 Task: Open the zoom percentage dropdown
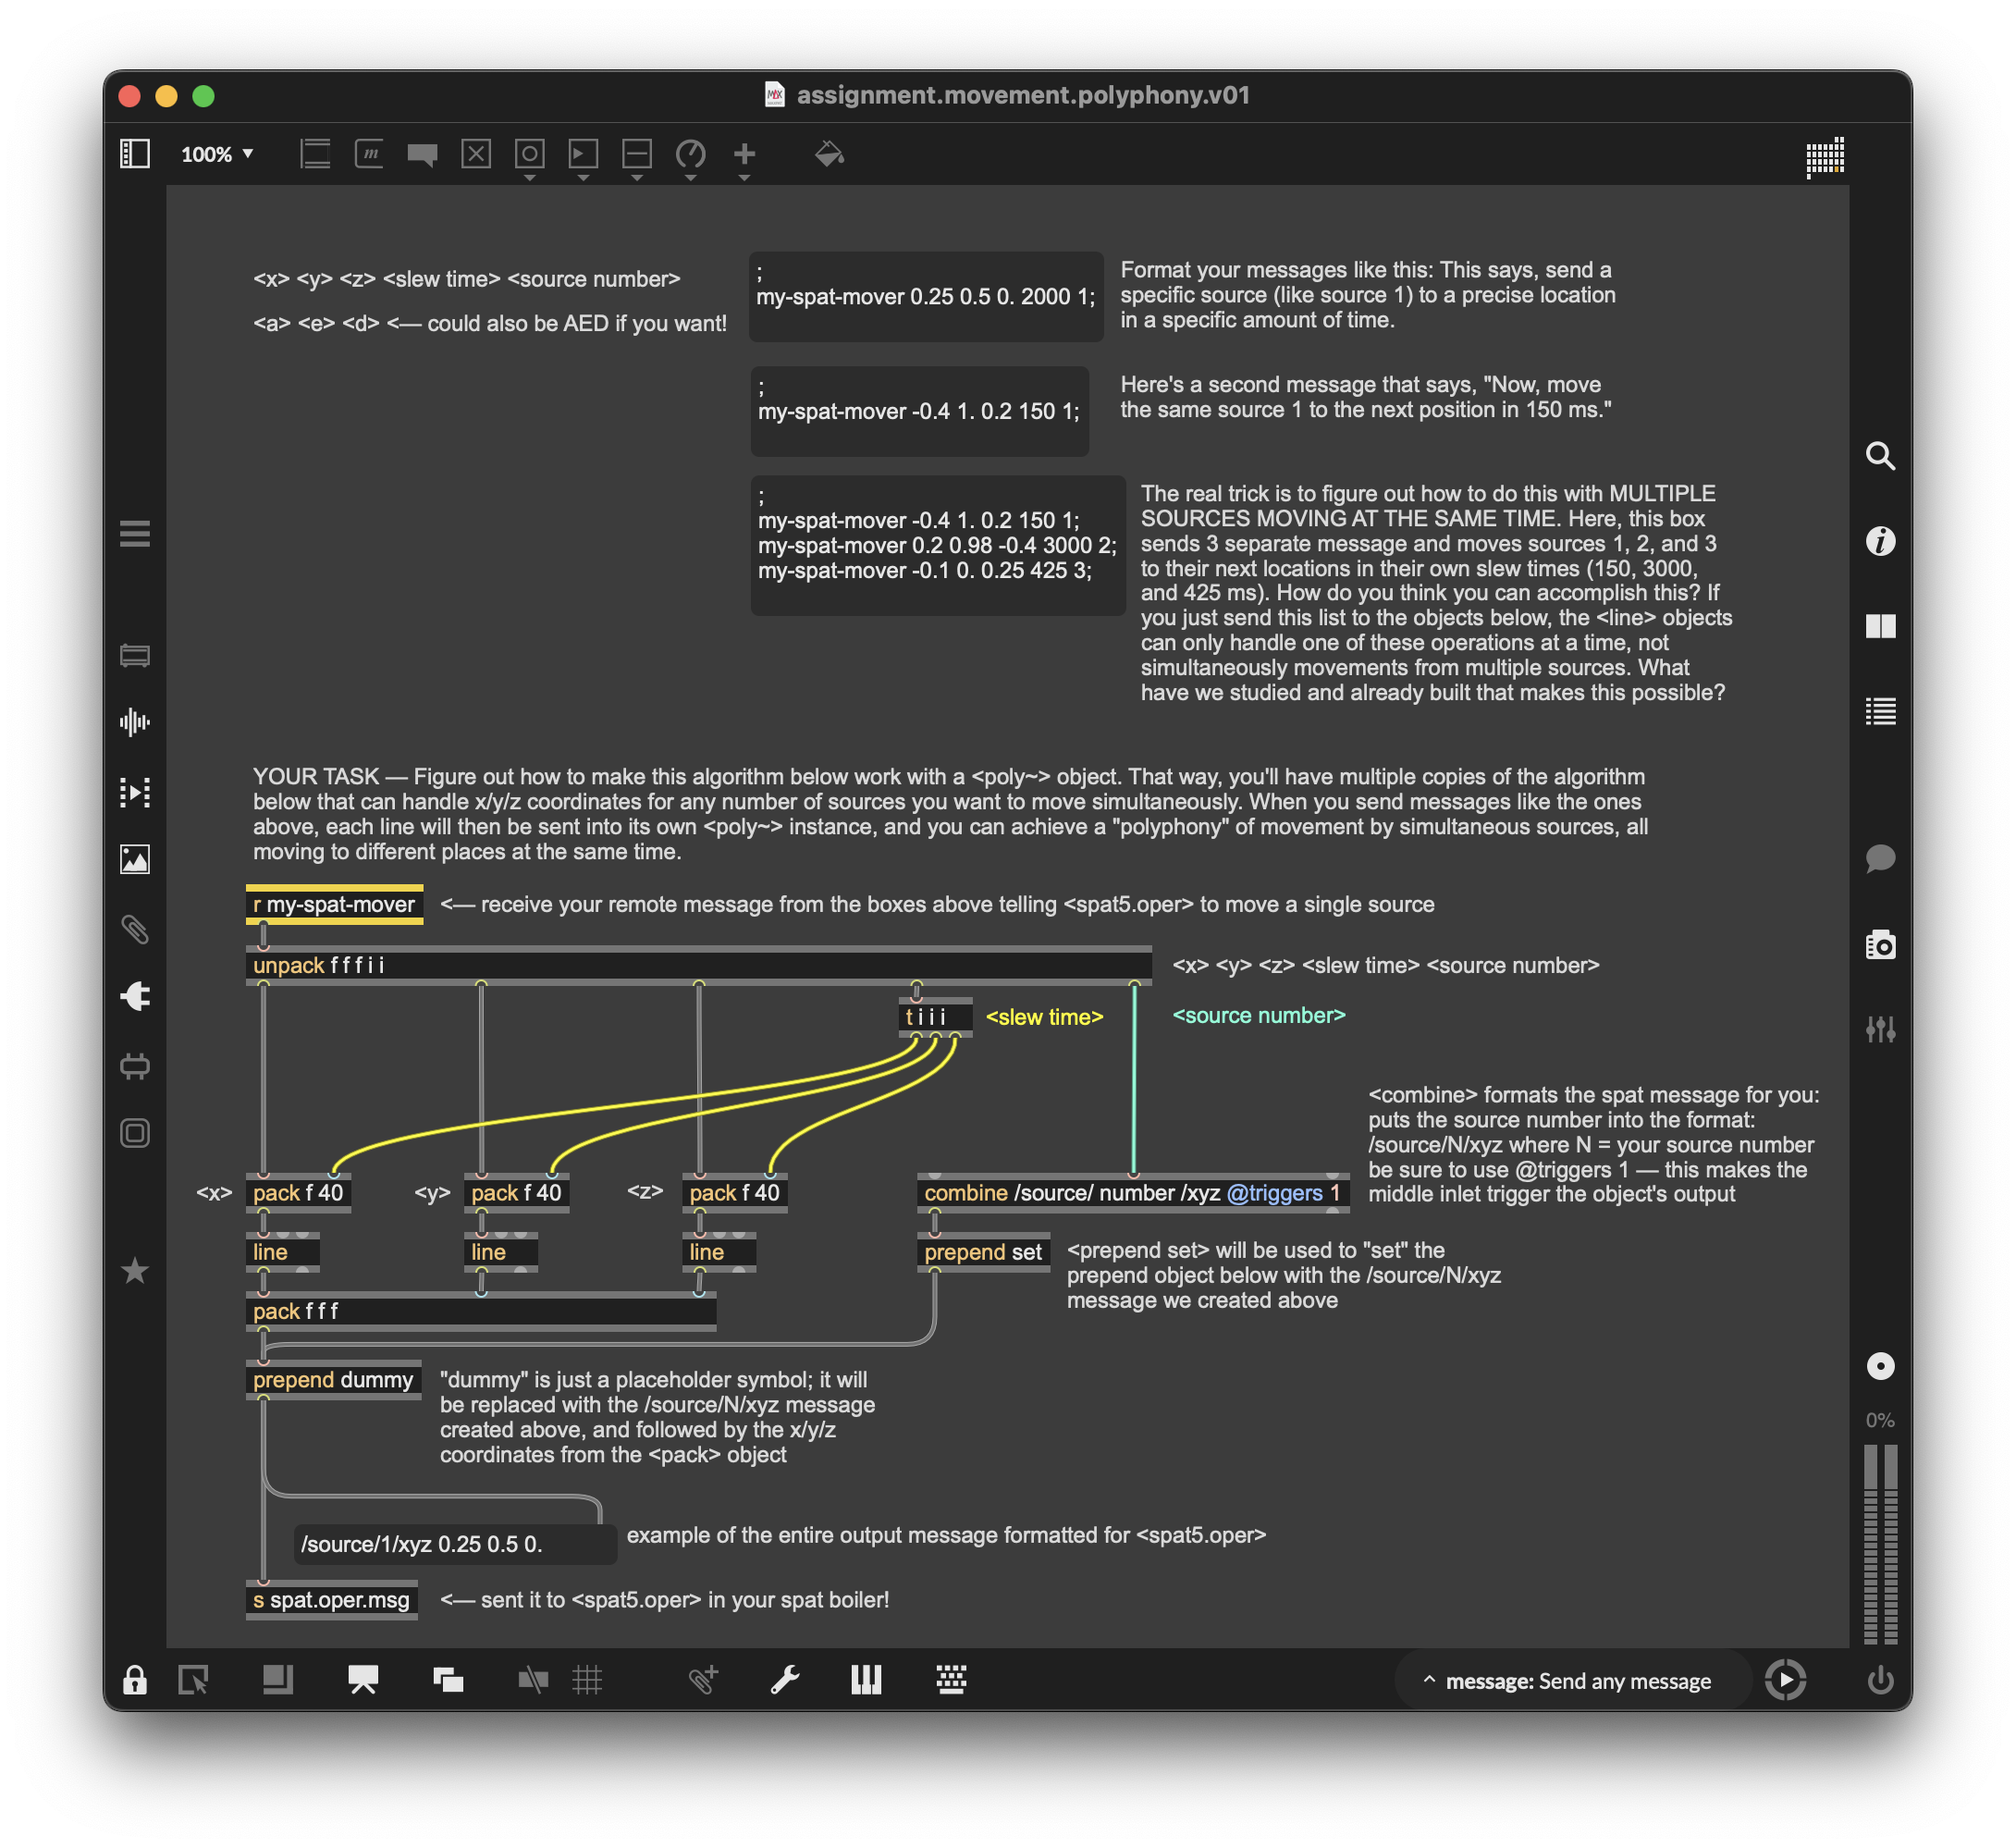[218, 154]
